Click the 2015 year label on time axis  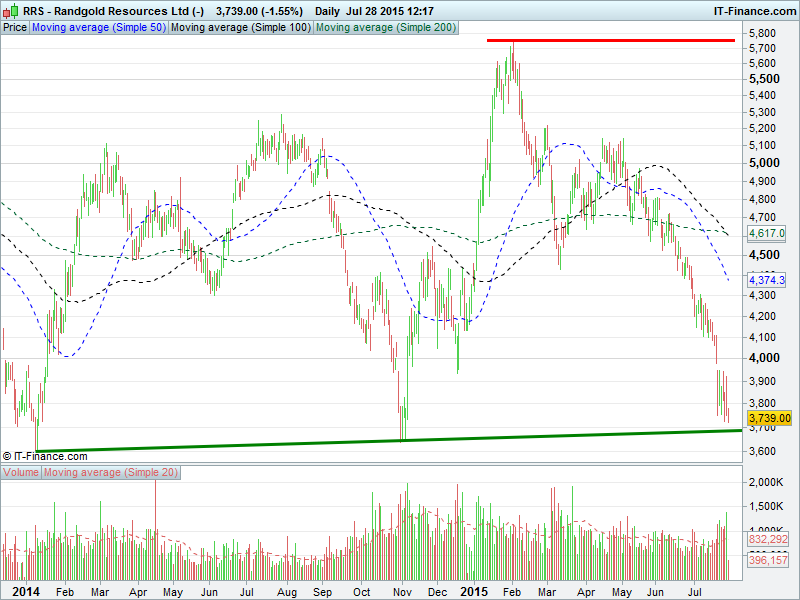click(x=474, y=592)
